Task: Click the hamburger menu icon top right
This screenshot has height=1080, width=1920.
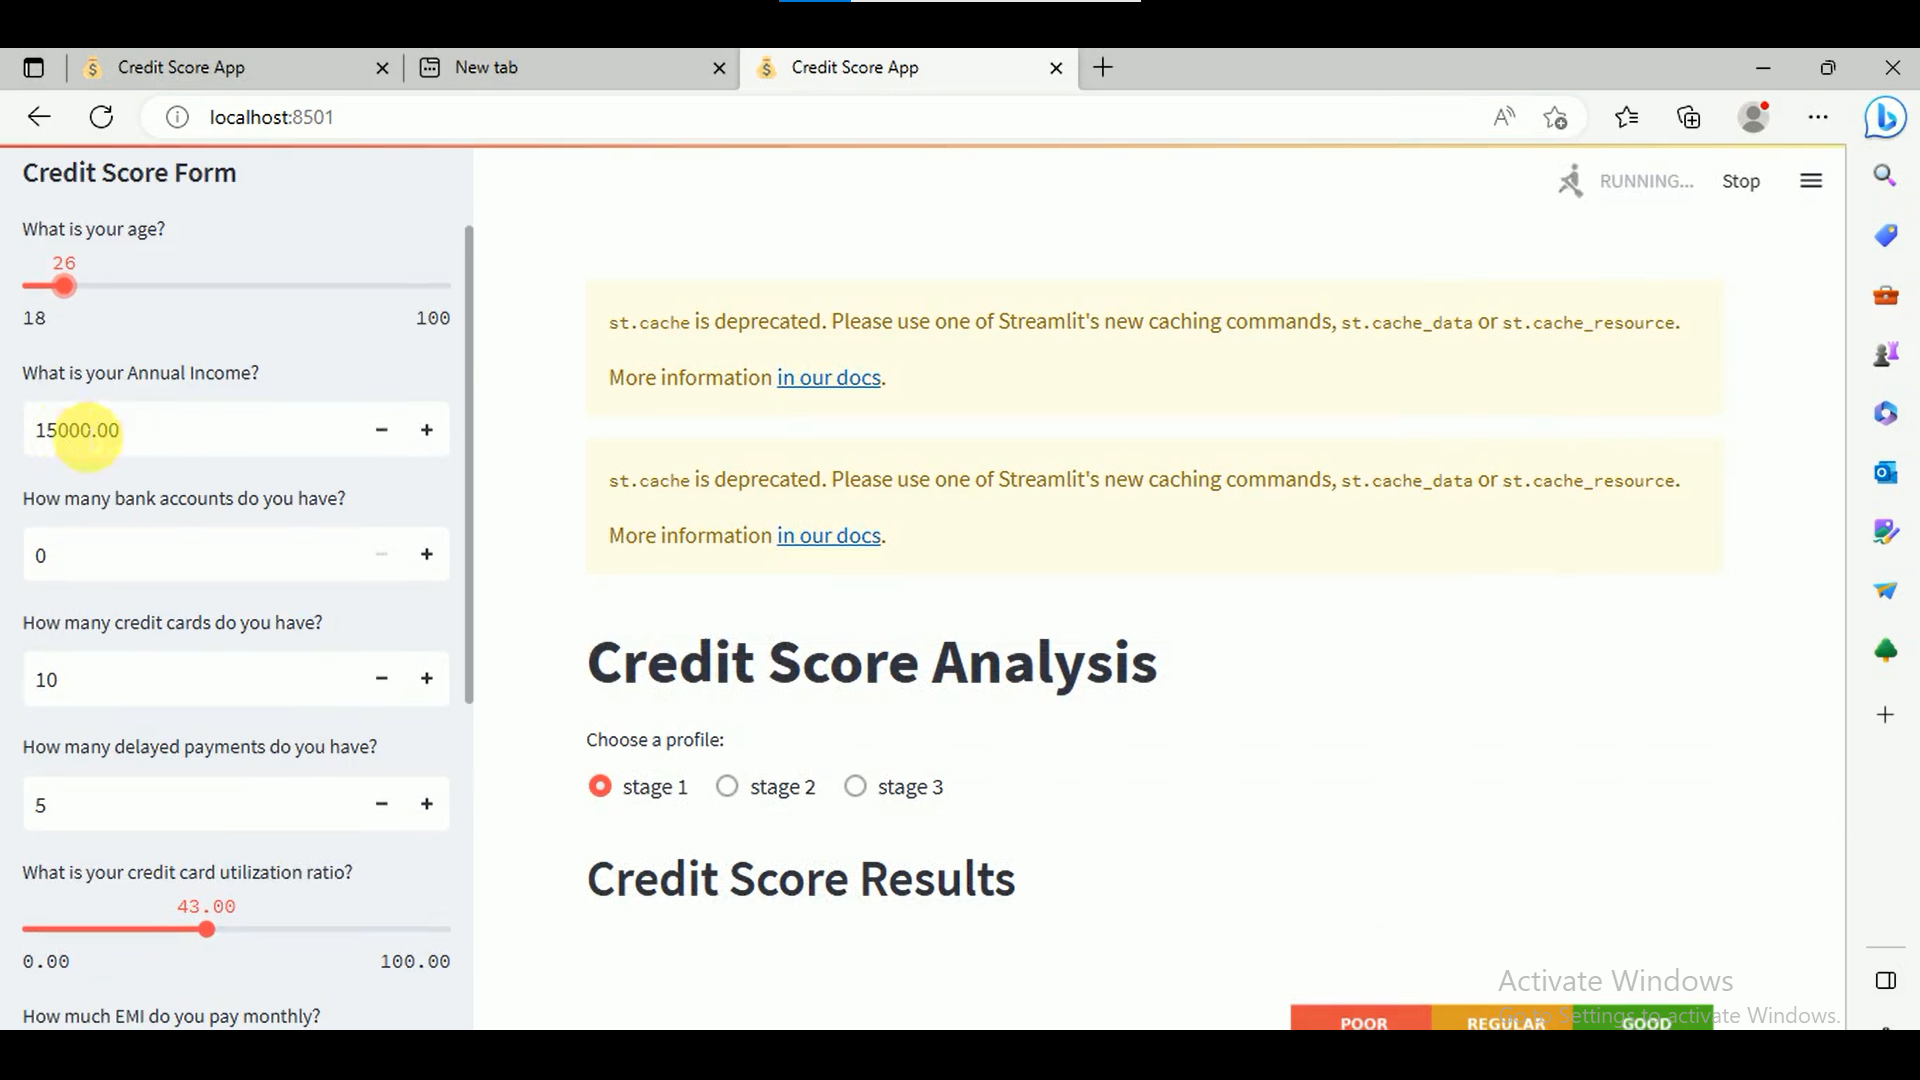Action: point(1812,181)
